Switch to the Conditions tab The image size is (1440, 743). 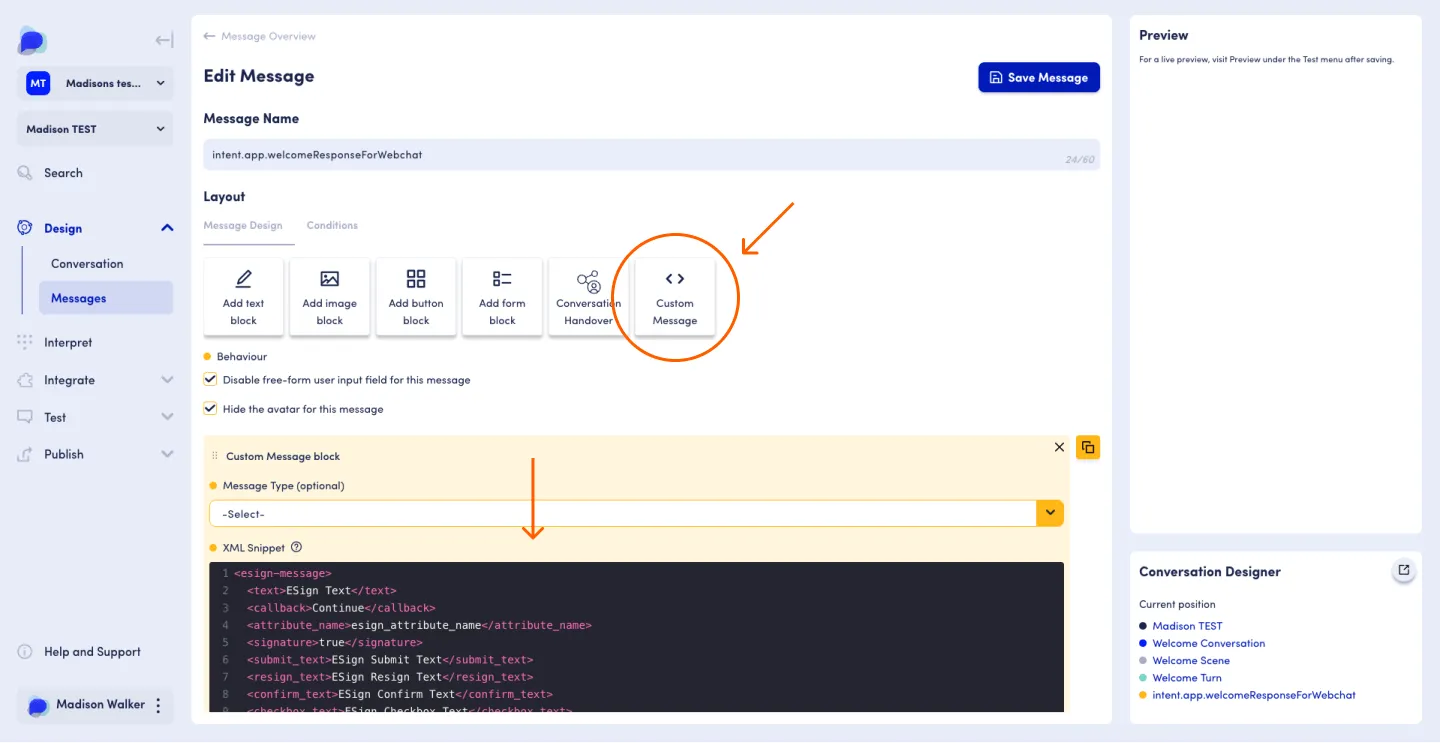click(332, 226)
